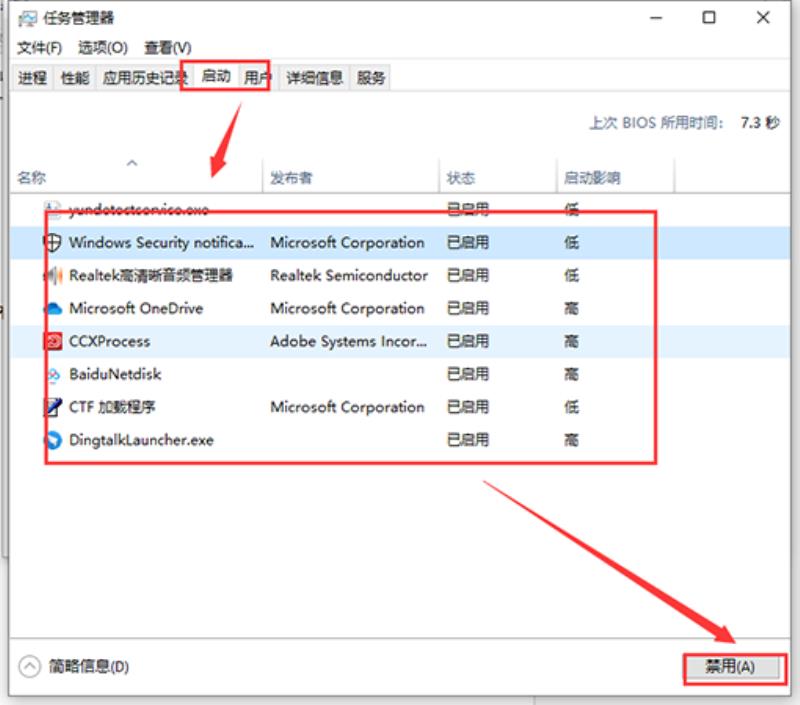Select the BaiduNetdisk row name
Screen dimensions: 800x705
click(x=115, y=374)
